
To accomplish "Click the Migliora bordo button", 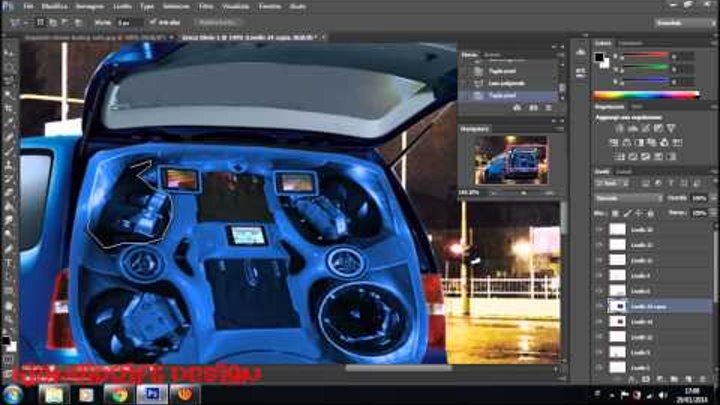I will 218,22.
